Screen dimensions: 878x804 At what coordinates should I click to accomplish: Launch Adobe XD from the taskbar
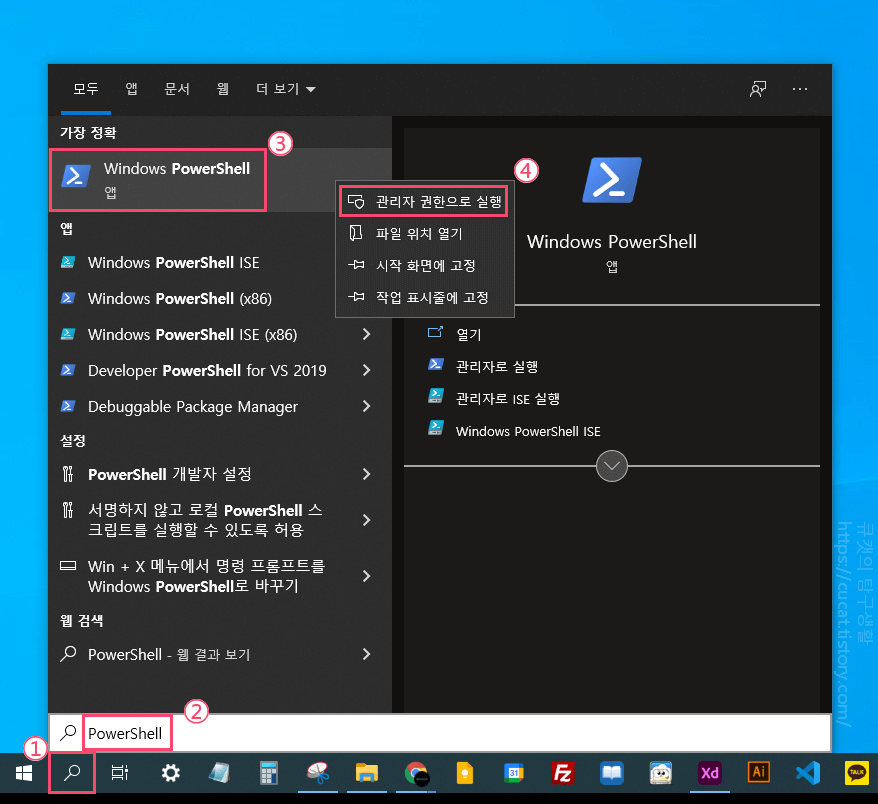[x=709, y=772]
